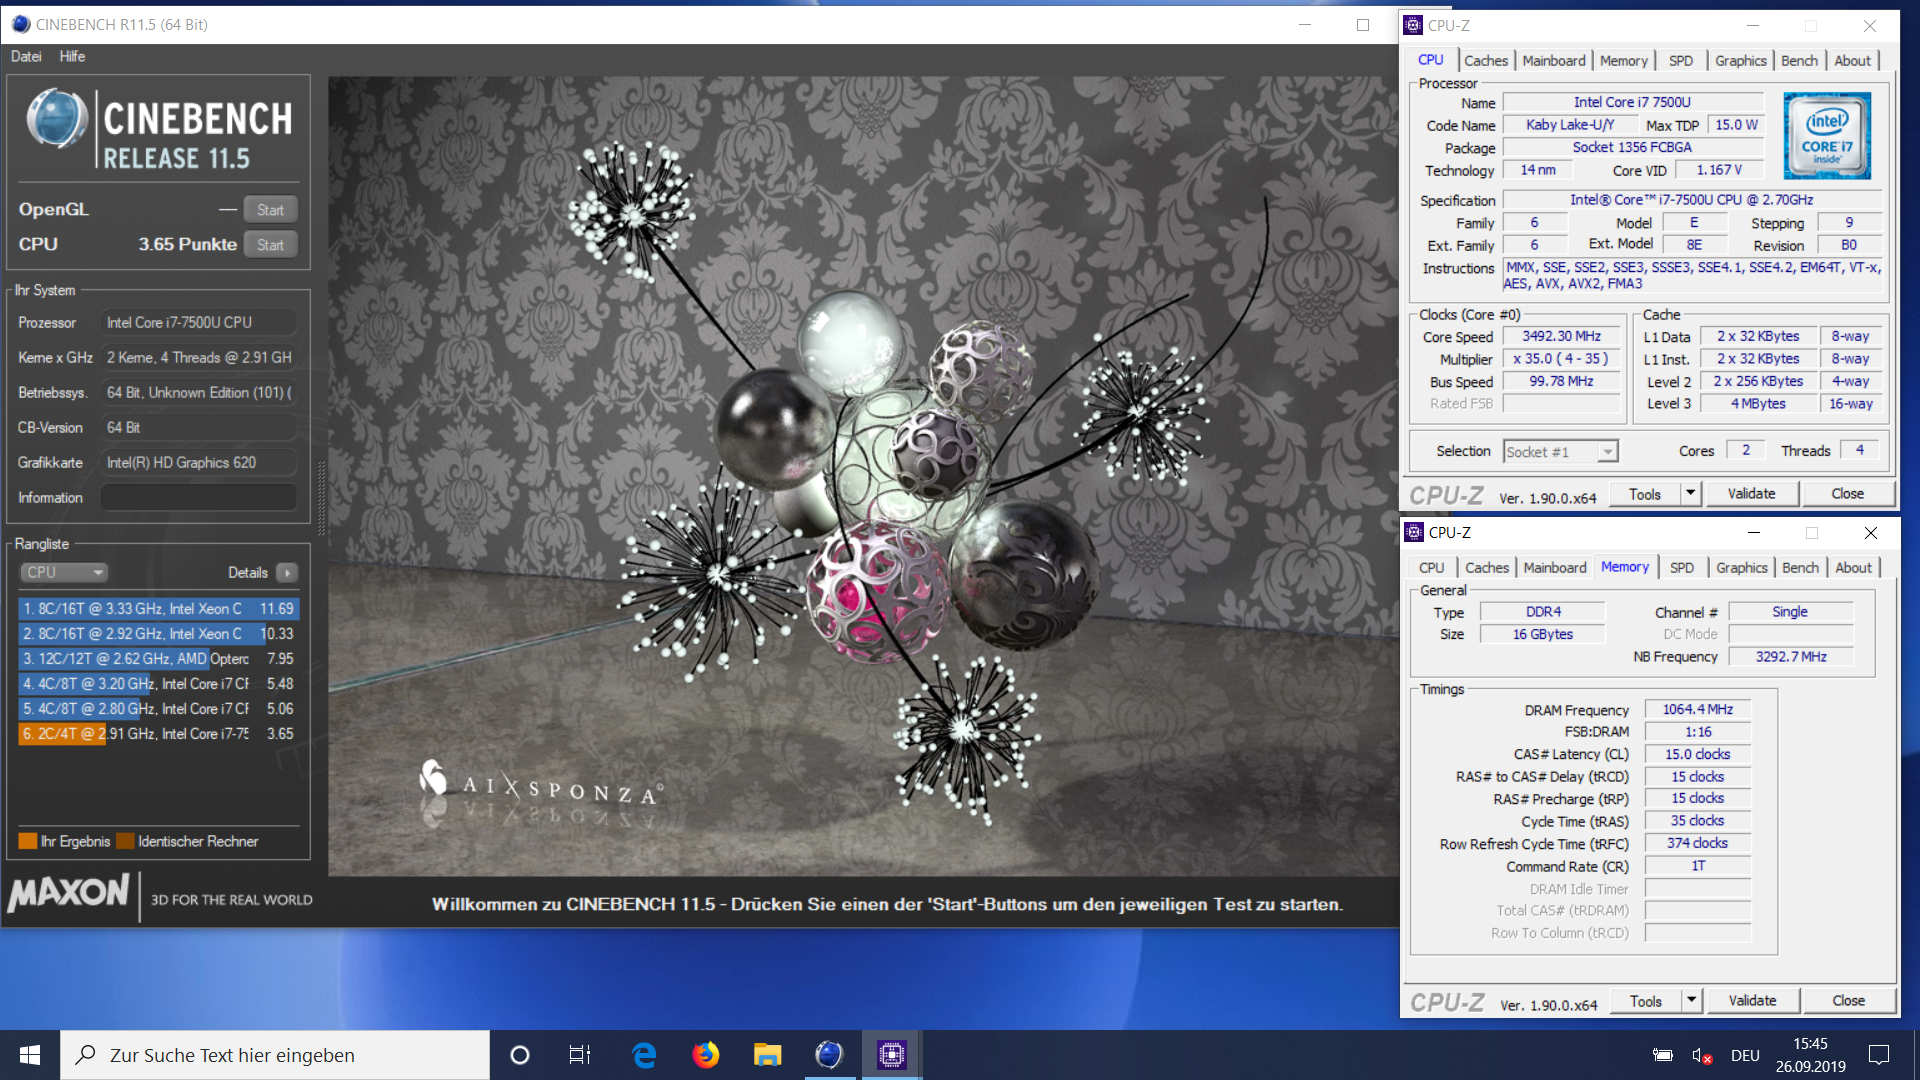The width and height of the screenshot is (1920, 1080).
Task: Open Tools dropdown arrow in lower CPU-Z
Action: pyautogui.click(x=1692, y=1000)
